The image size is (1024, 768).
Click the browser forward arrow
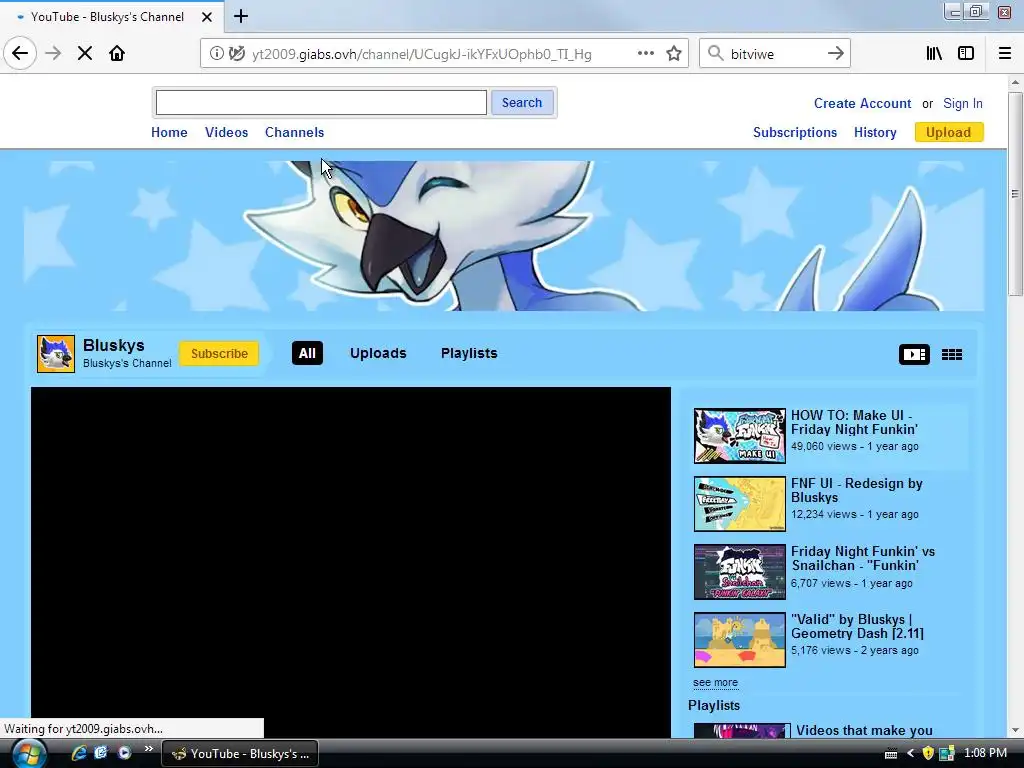pos(53,54)
